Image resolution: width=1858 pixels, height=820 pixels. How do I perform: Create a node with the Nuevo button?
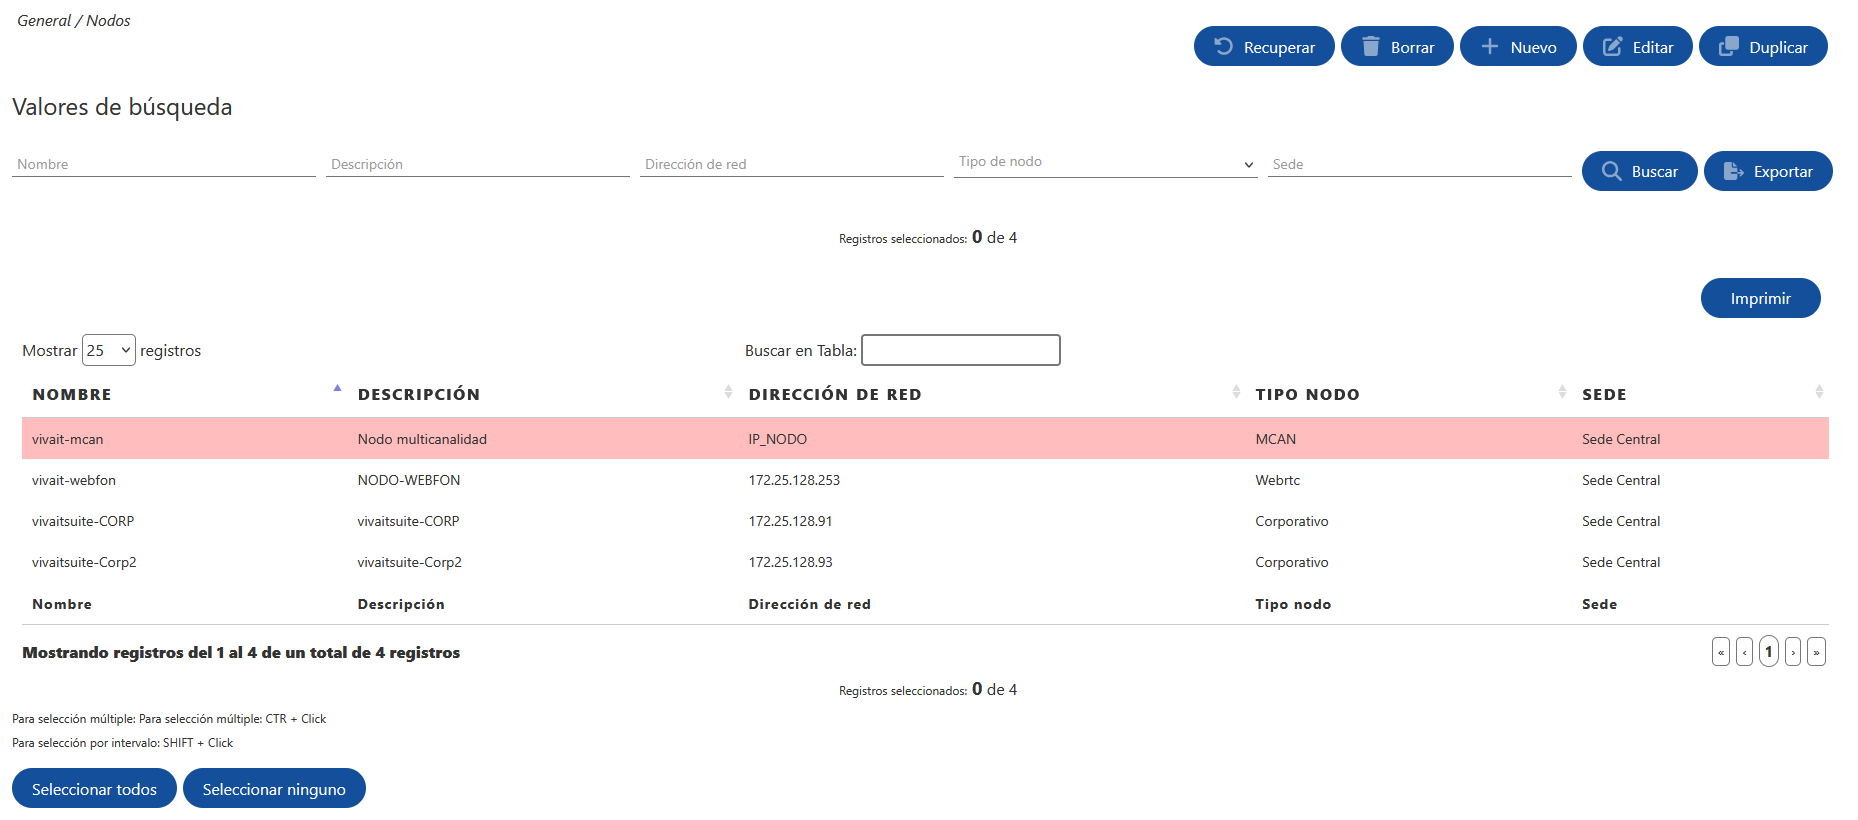1518,46
